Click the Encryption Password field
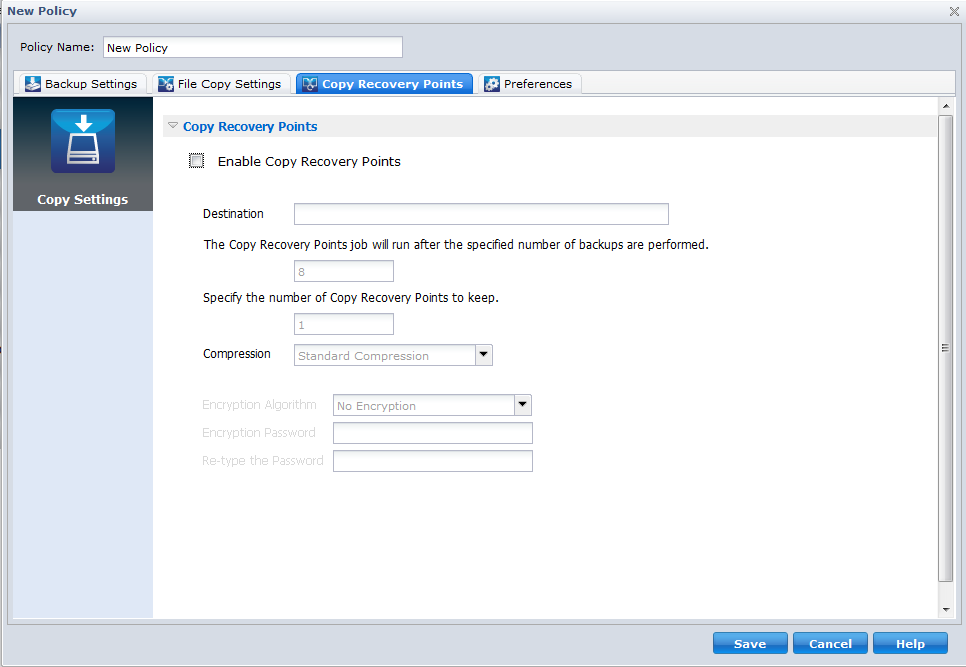The height and width of the screenshot is (667, 966). pyautogui.click(x=432, y=433)
